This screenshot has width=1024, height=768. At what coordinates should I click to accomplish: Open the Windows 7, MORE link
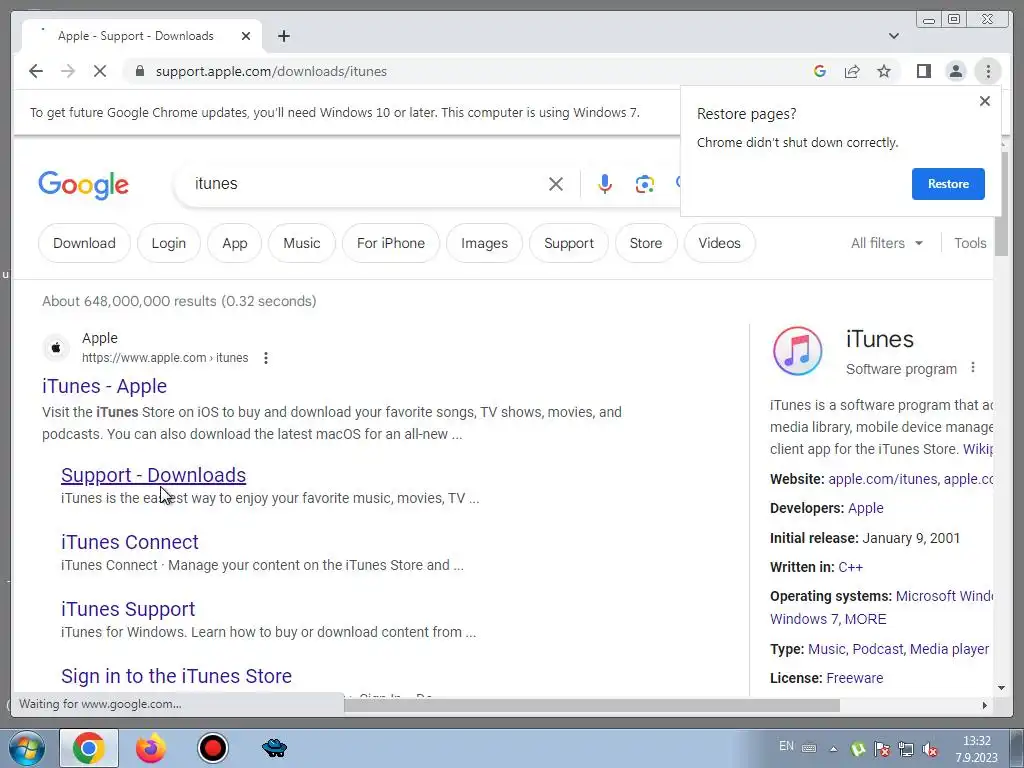tap(828, 618)
